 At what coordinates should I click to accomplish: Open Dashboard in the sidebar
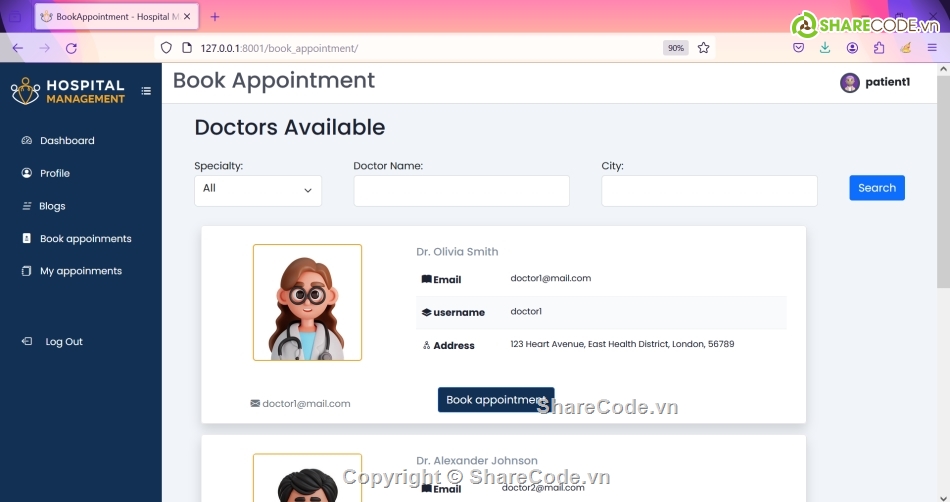(x=67, y=140)
